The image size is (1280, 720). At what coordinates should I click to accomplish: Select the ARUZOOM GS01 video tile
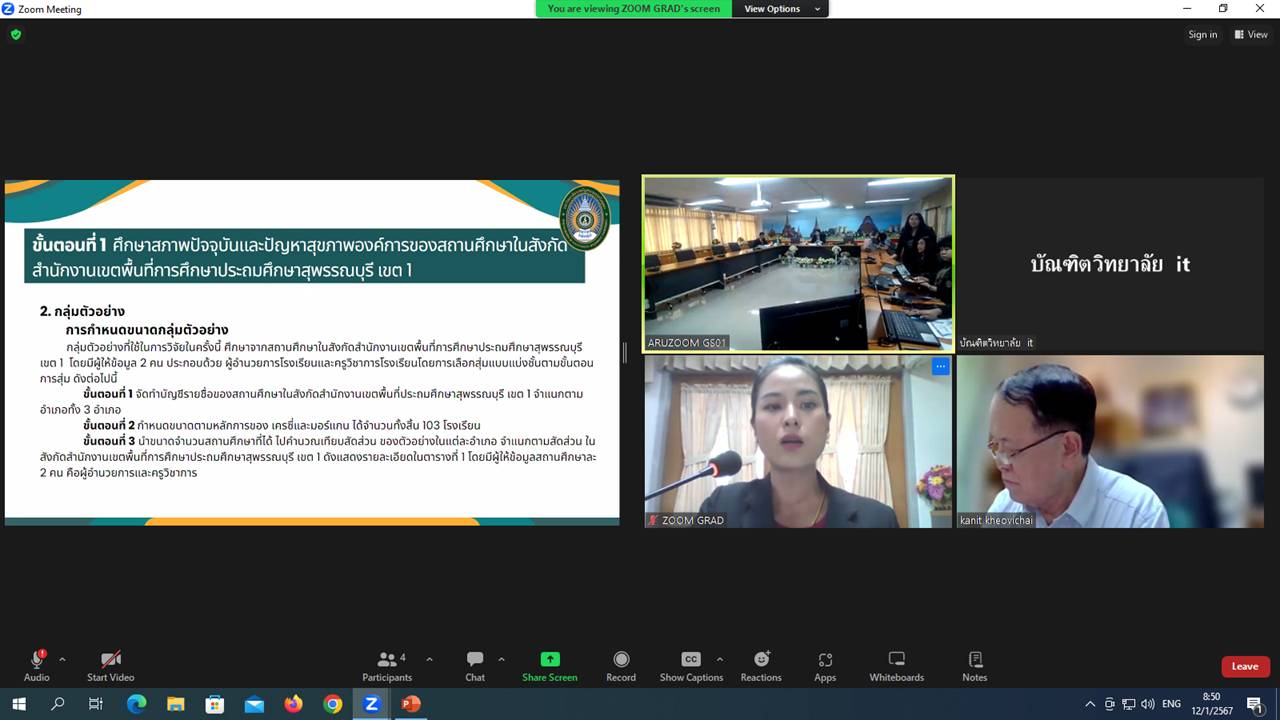798,263
